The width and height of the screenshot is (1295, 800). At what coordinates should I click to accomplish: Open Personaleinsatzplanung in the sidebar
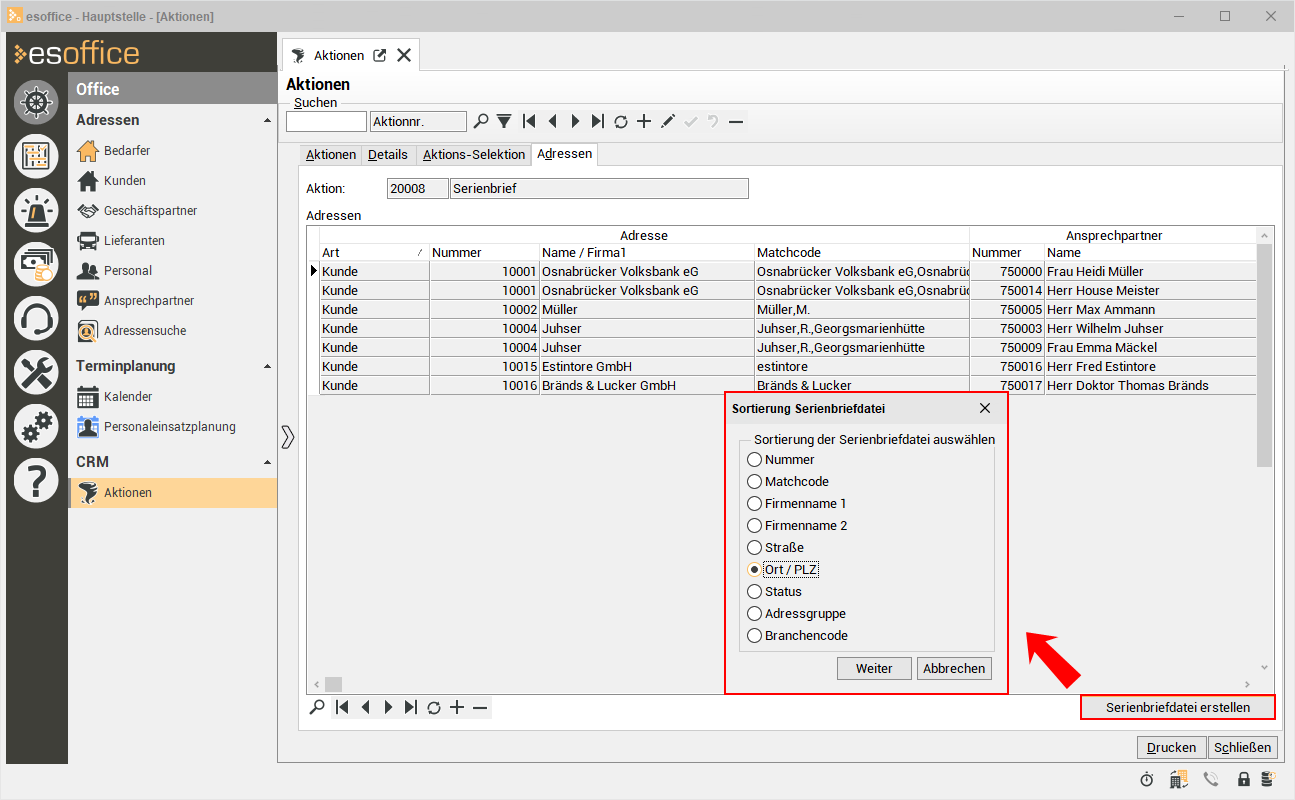[x=172, y=427]
